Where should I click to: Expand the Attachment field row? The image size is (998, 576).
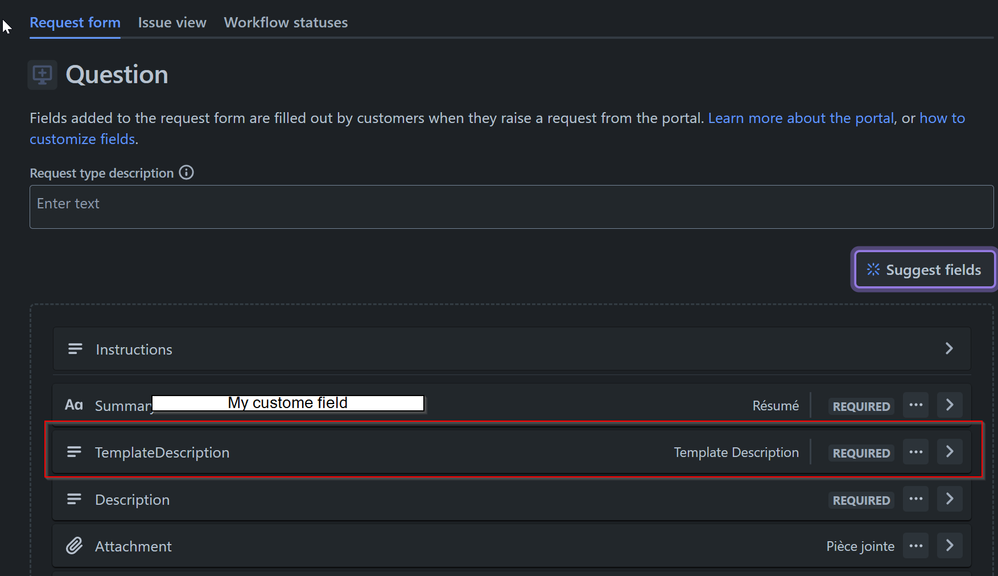(x=949, y=545)
